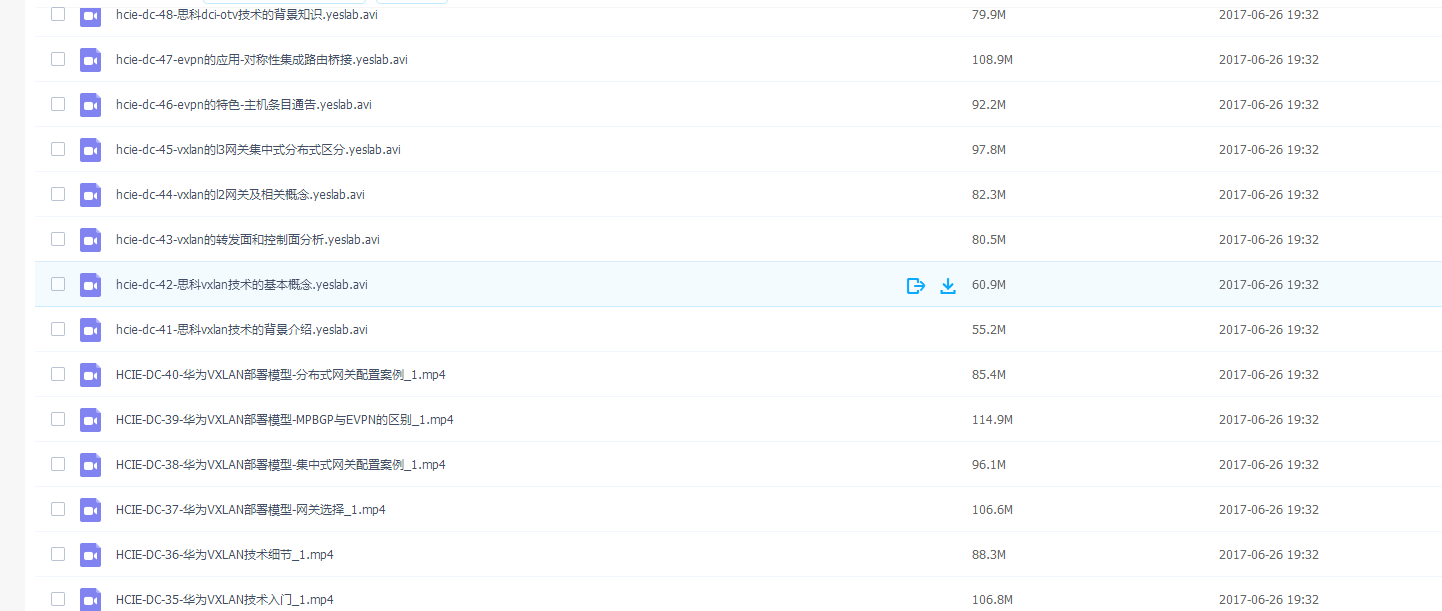
Task: Mark the HCIE-DC-40 file checkbox
Action: [58, 374]
